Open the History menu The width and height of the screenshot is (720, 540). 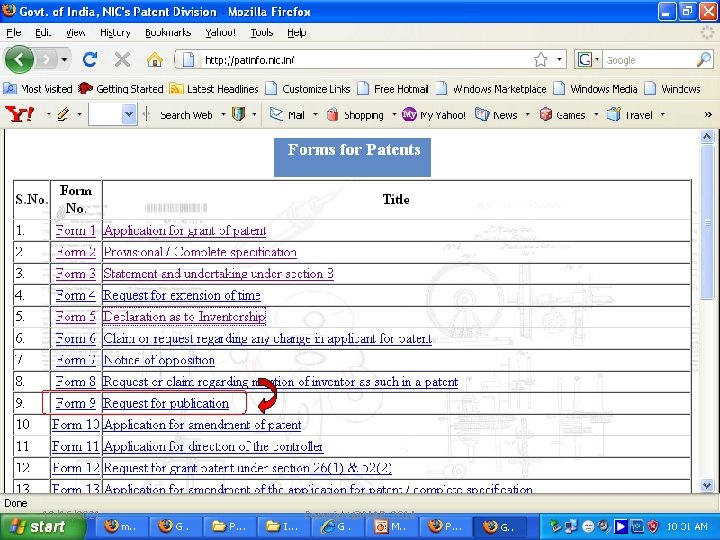[115, 33]
